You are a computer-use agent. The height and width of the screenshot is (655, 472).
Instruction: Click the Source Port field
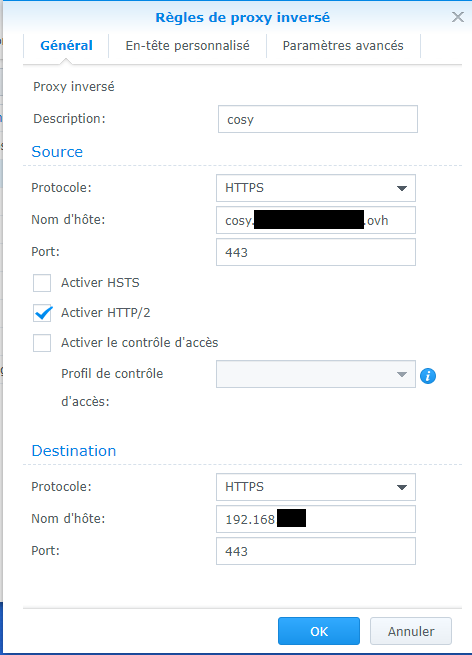pos(316,252)
